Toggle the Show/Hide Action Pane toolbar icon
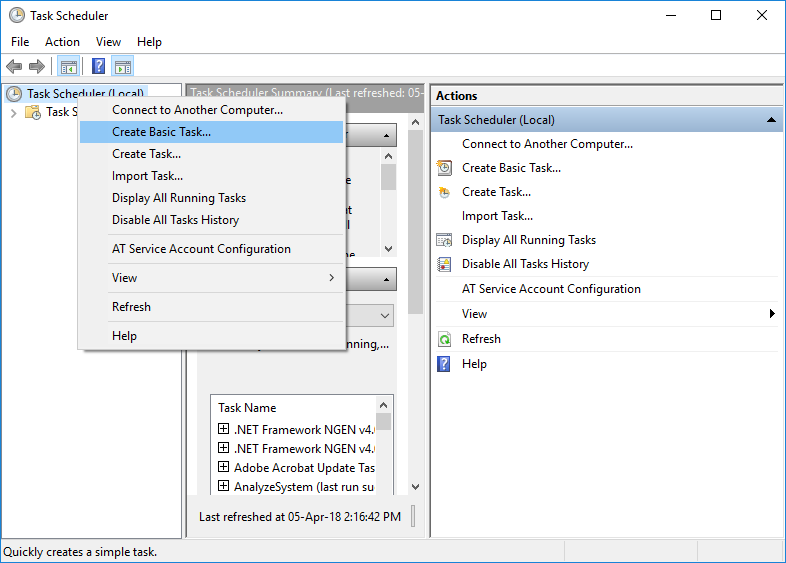The image size is (786, 563). point(122,67)
